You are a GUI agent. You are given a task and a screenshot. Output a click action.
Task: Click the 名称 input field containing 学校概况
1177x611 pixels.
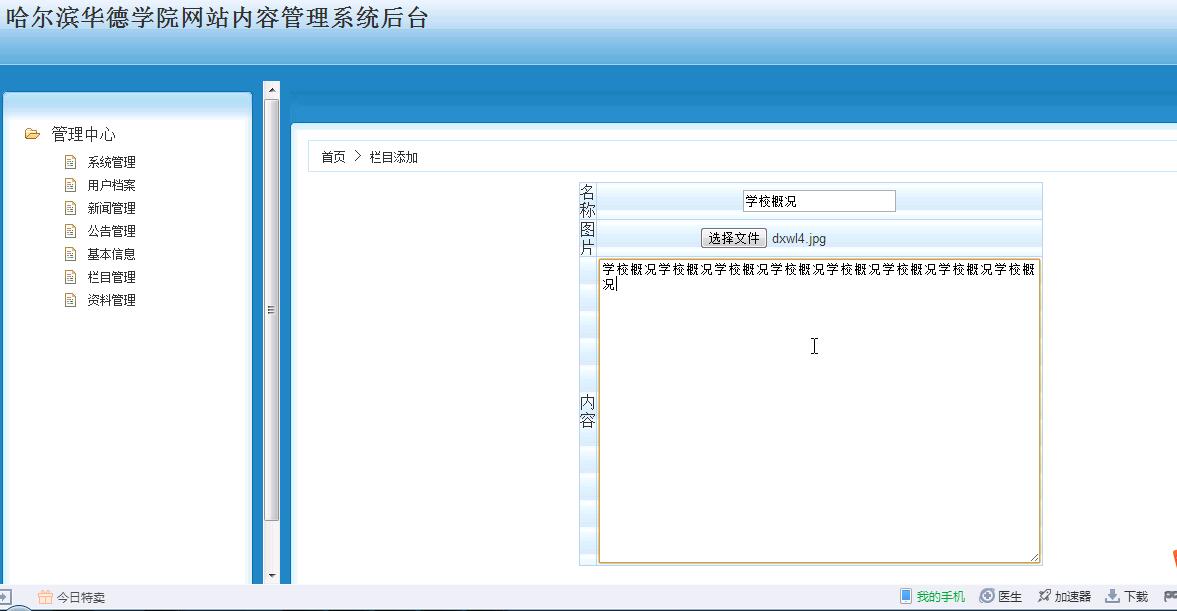coord(819,201)
